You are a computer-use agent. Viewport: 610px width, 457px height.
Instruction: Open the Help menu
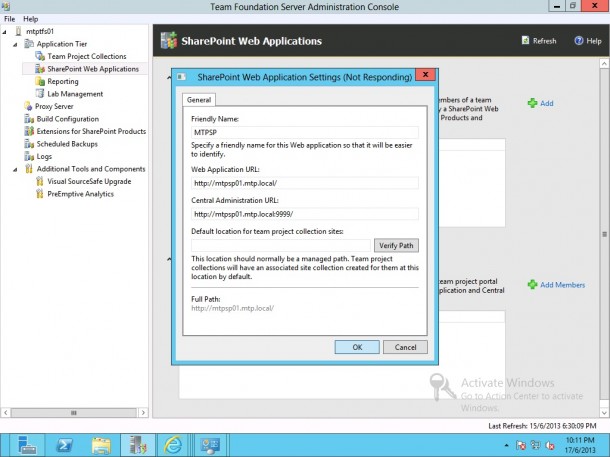[x=30, y=19]
